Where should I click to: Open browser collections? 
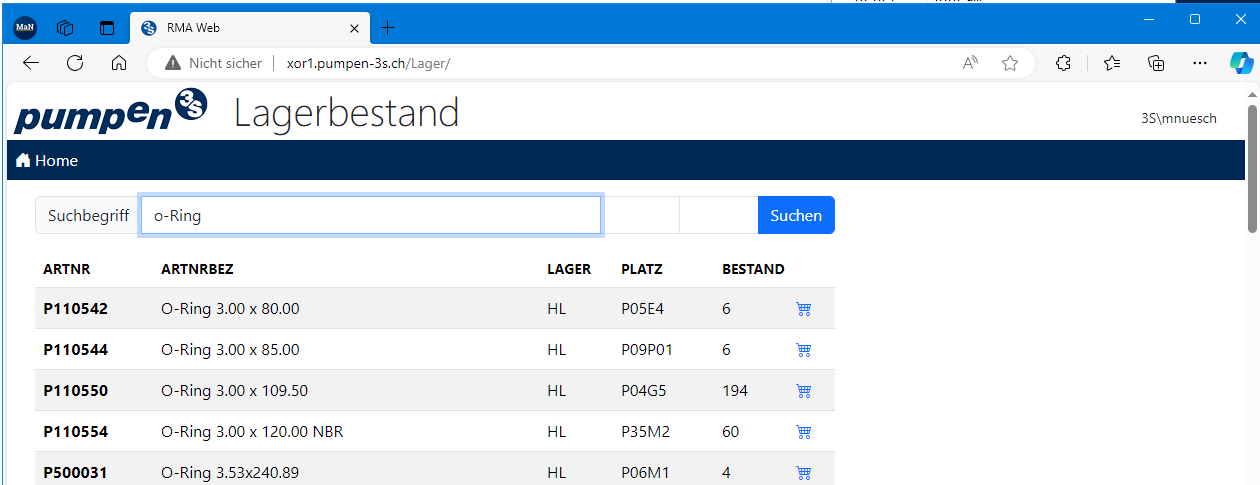1156,63
